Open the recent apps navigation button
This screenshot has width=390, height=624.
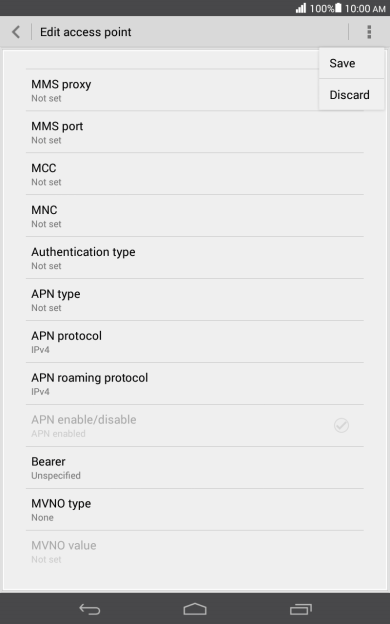click(x=300, y=609)
